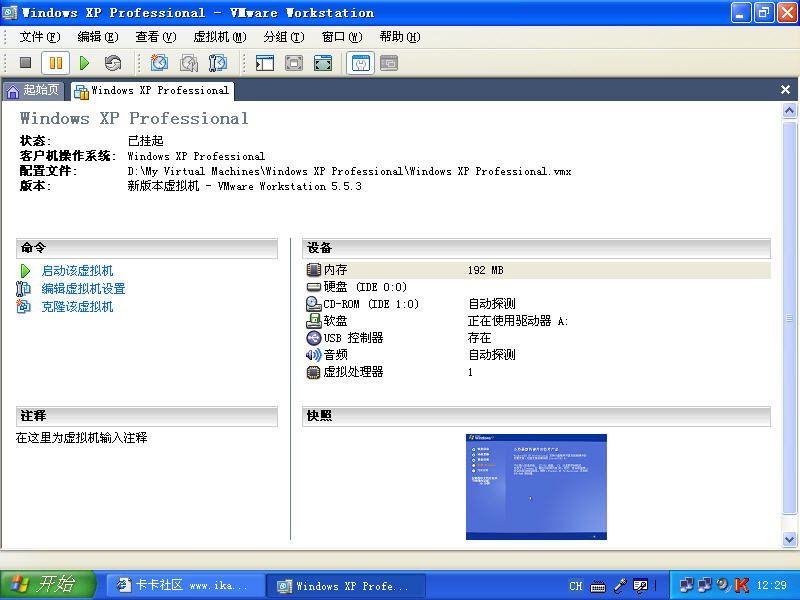Click the red K tray icon
800x600 pixels.
(742, 585)
